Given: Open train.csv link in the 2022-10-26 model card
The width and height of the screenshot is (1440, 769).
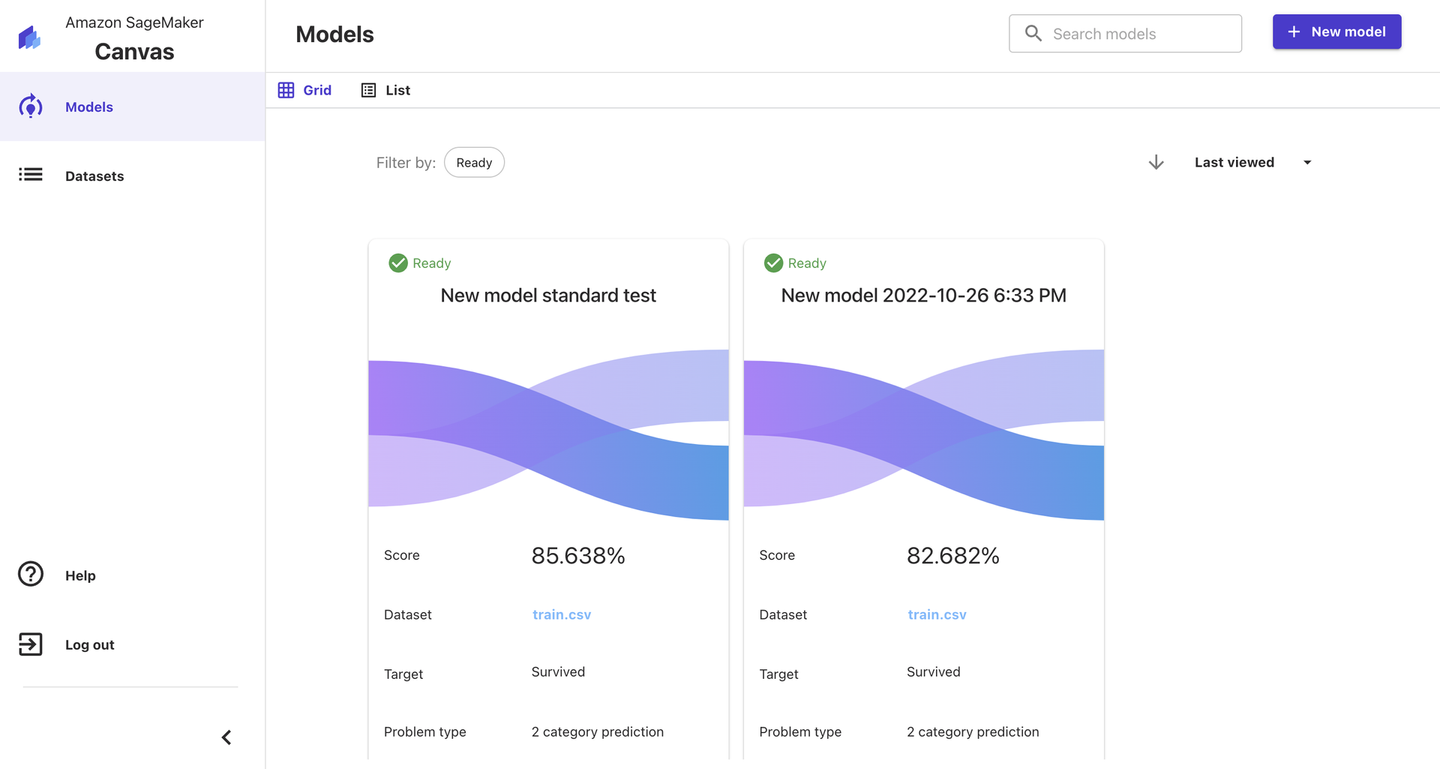Looking at the screenshot, I should point(936,615).
